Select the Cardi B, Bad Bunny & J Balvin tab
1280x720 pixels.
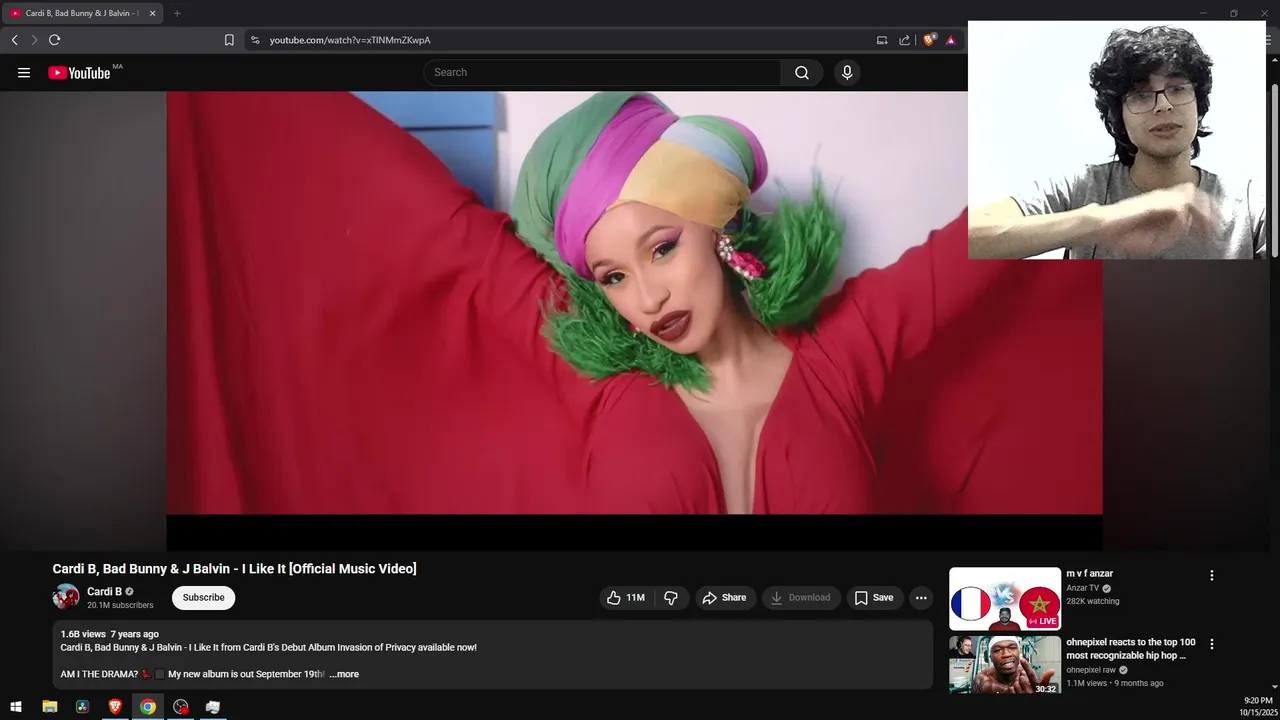(x=82, y=13)
